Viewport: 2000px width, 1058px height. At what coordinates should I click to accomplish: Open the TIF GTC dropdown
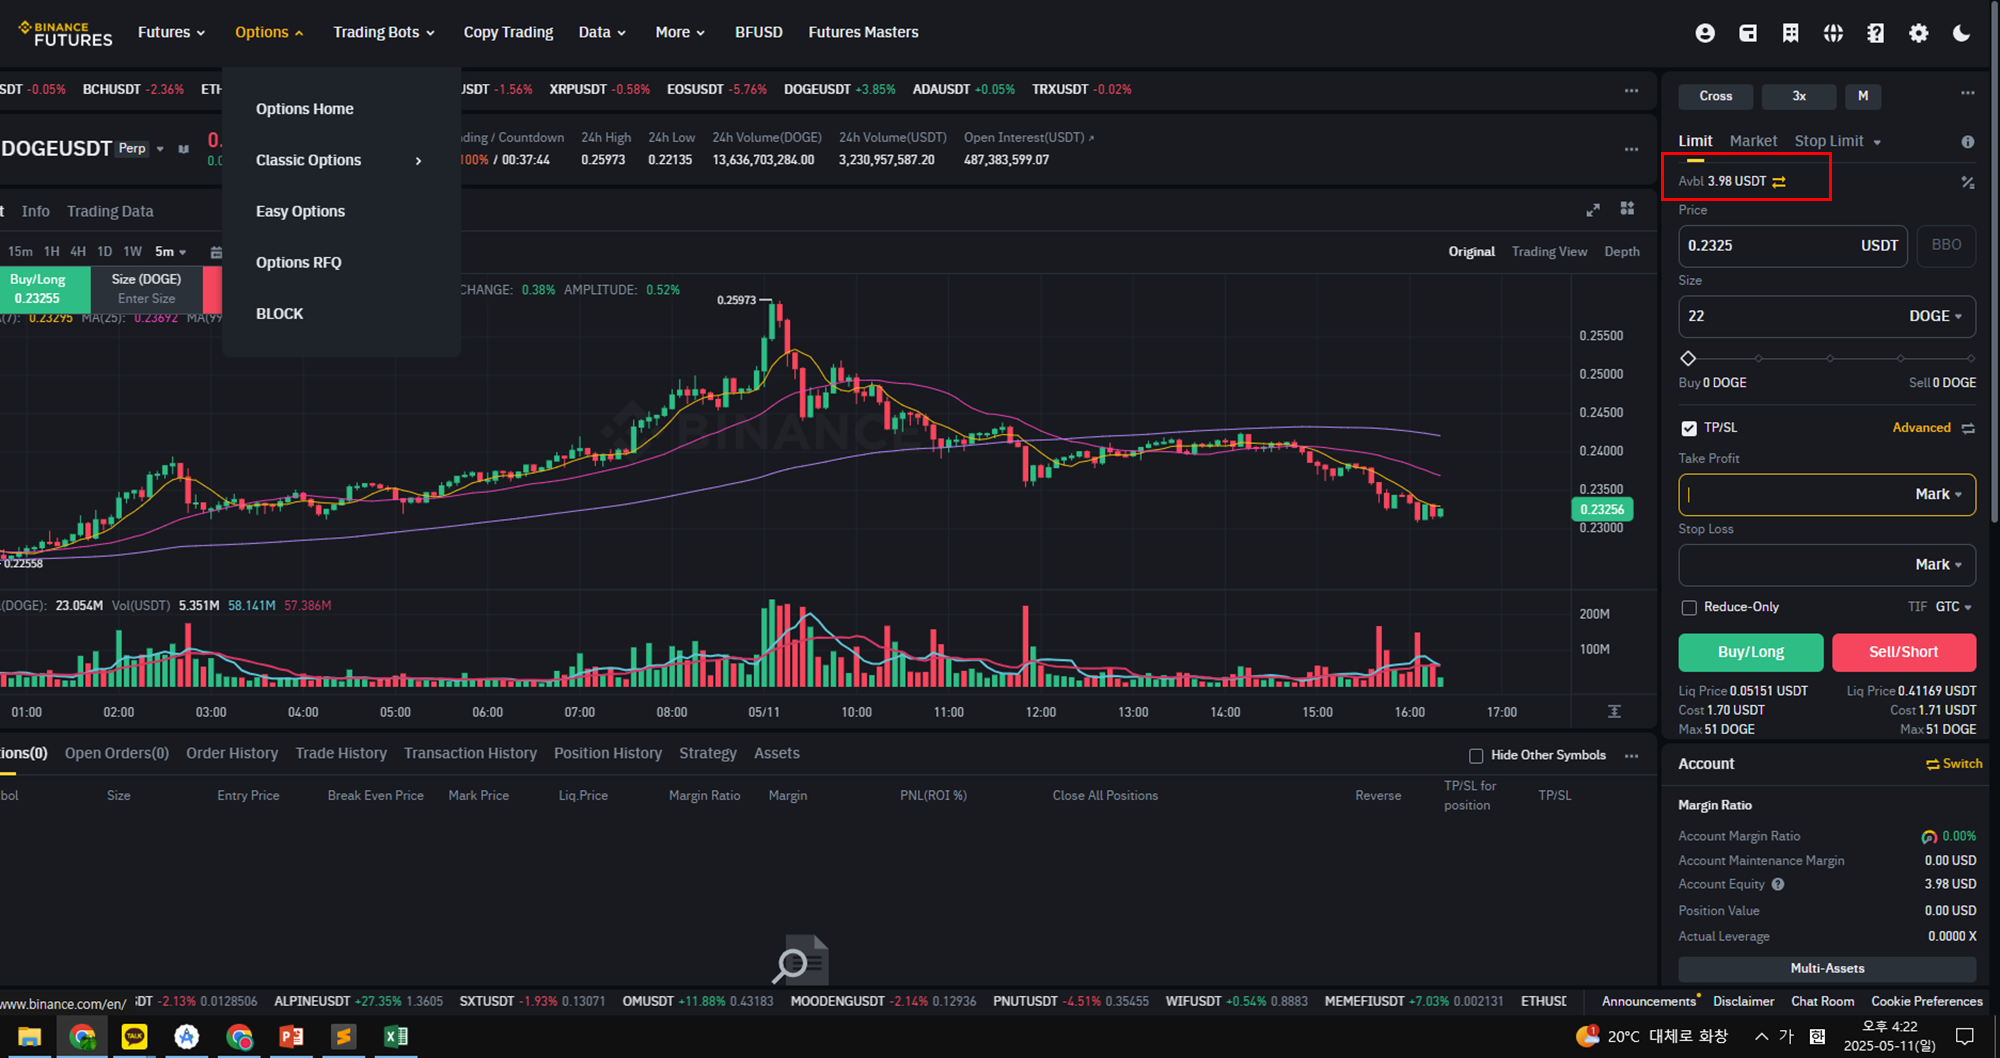tap(1953, 607)
